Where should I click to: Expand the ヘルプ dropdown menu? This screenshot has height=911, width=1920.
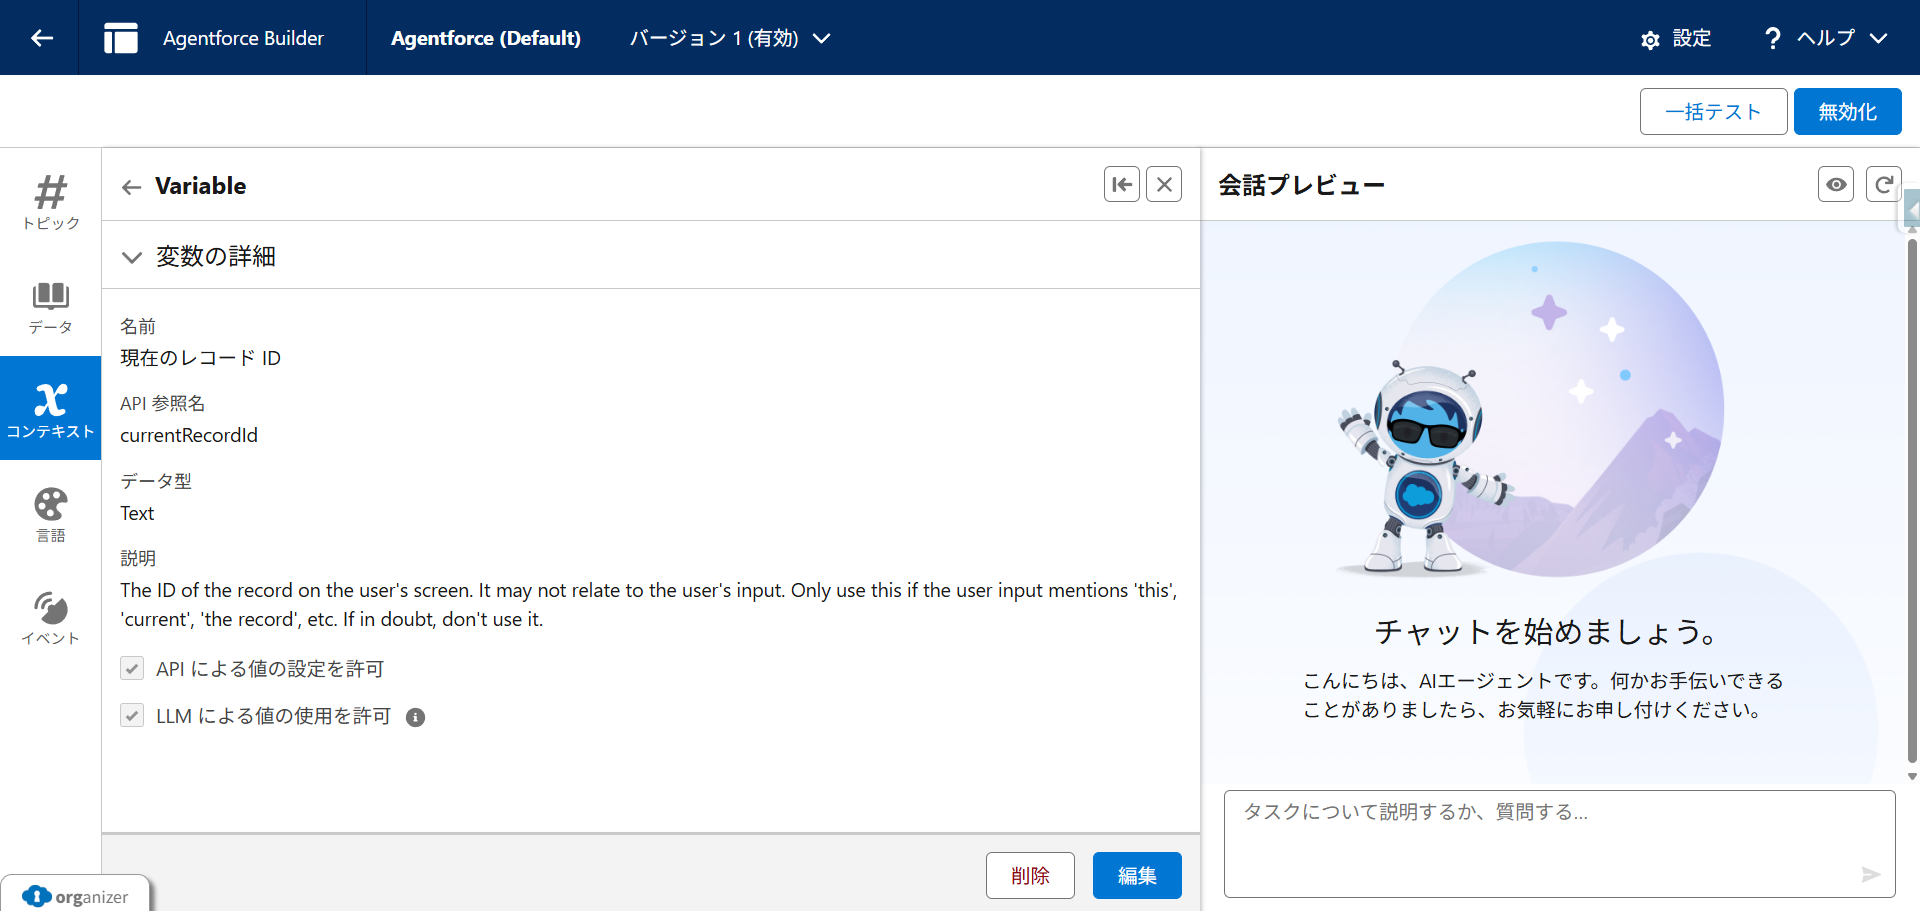click(x=1841, y=38)
